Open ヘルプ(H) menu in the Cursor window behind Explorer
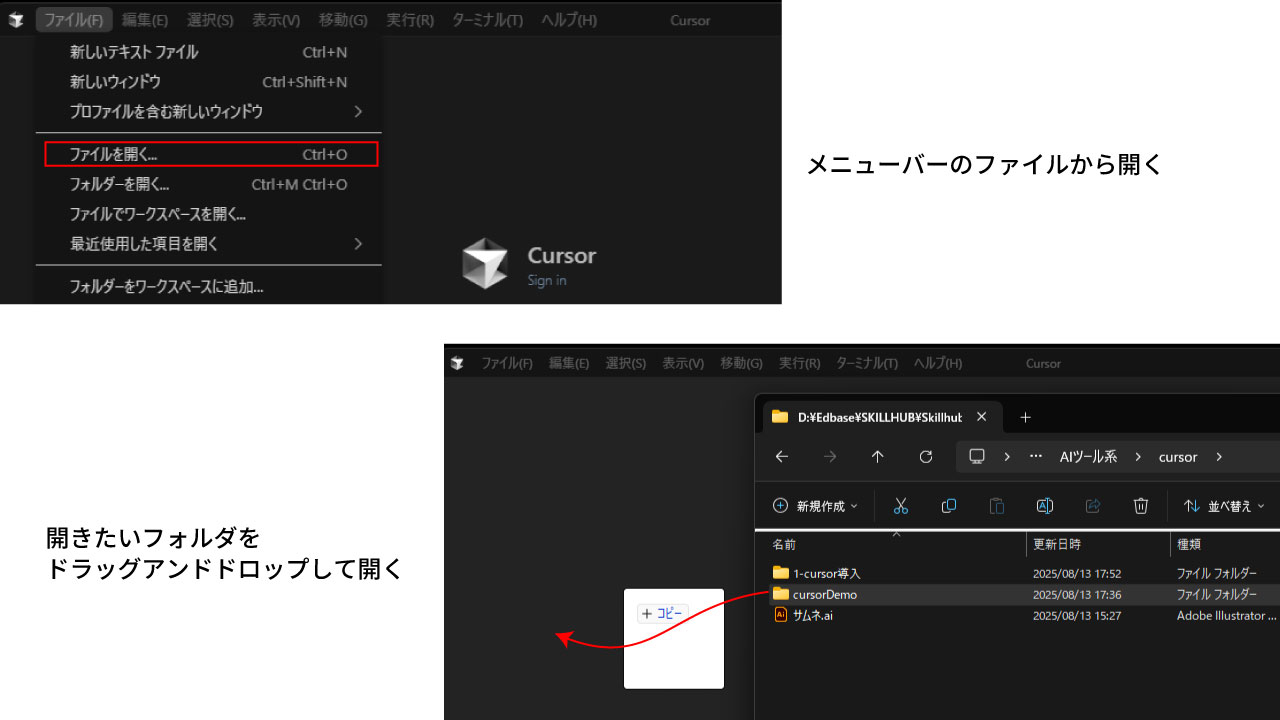 (937, 363)
